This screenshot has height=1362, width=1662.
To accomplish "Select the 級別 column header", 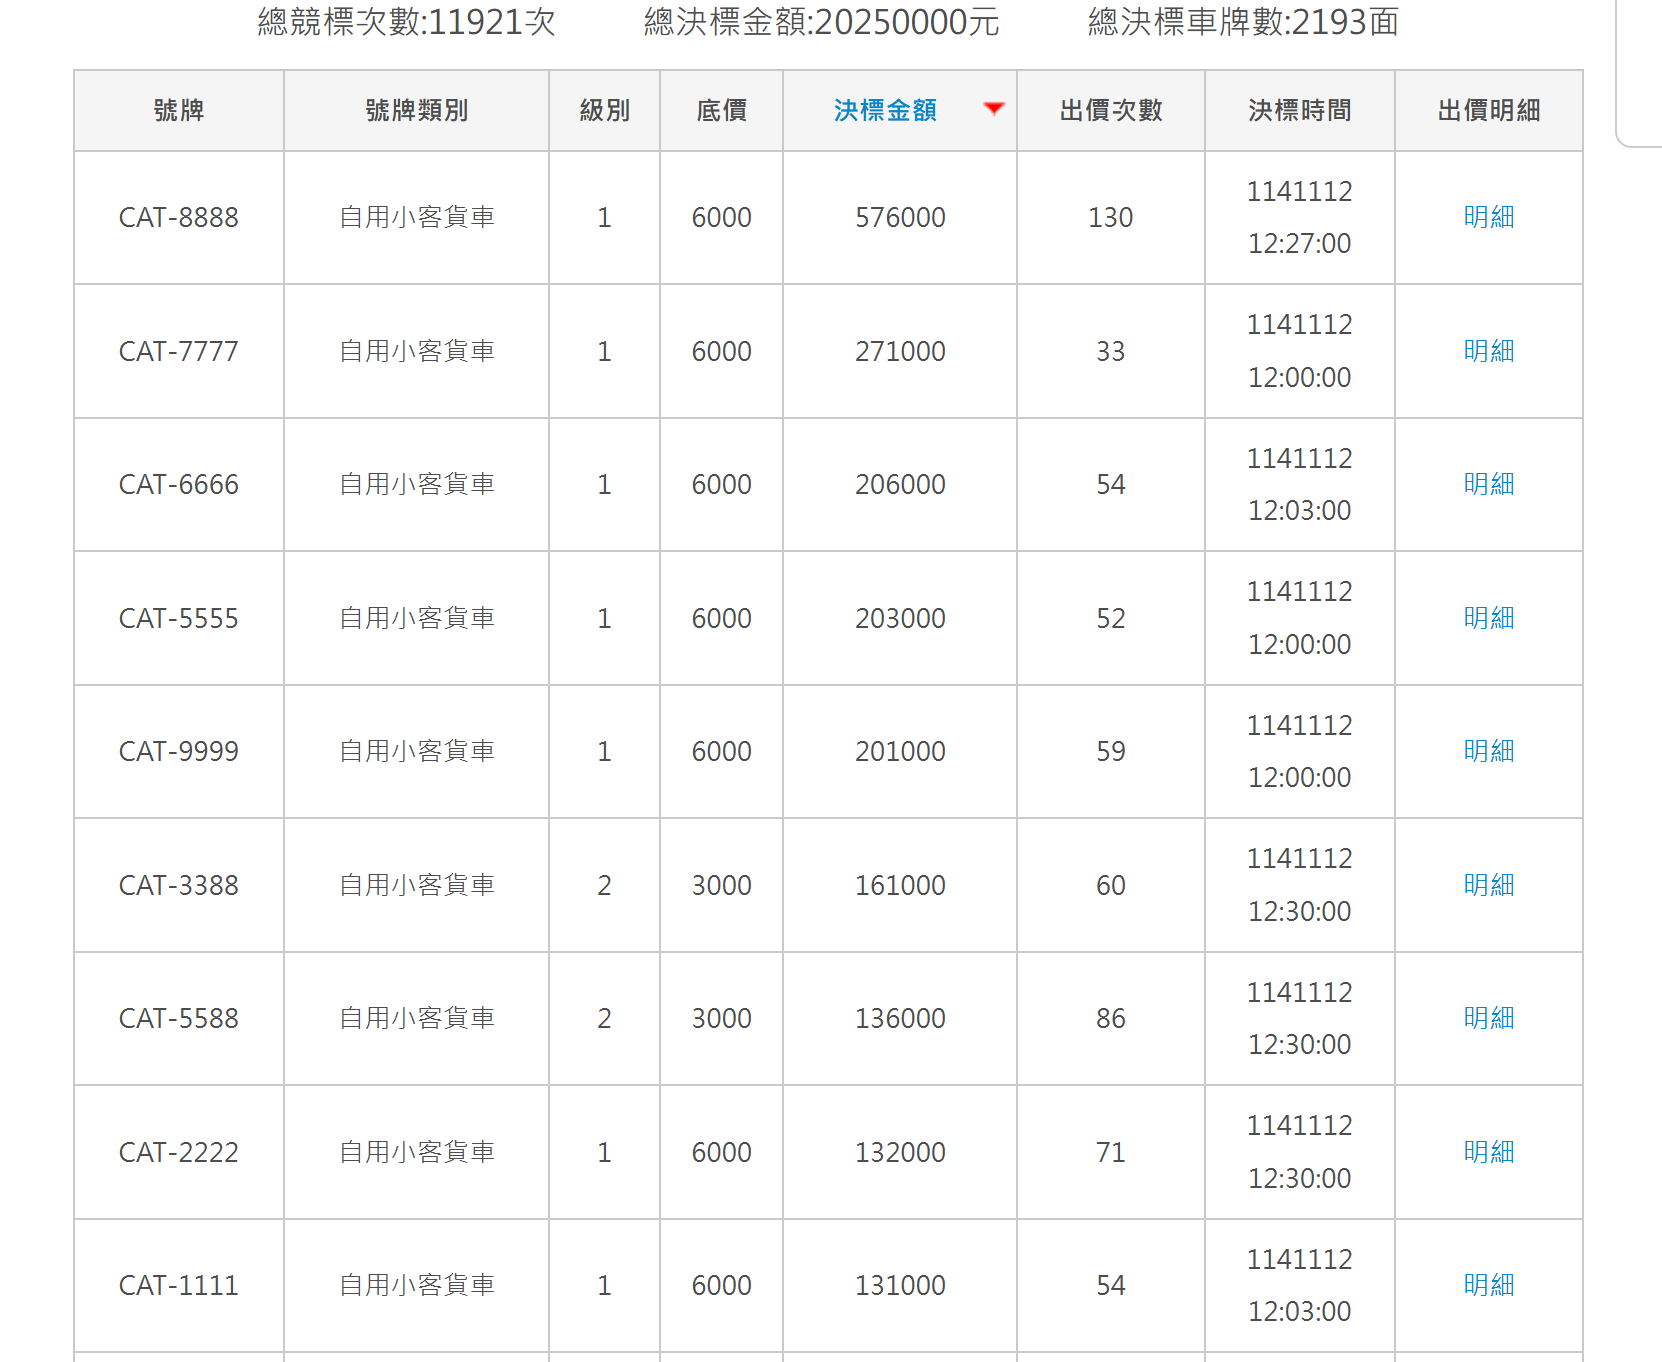I will (604, 111).
